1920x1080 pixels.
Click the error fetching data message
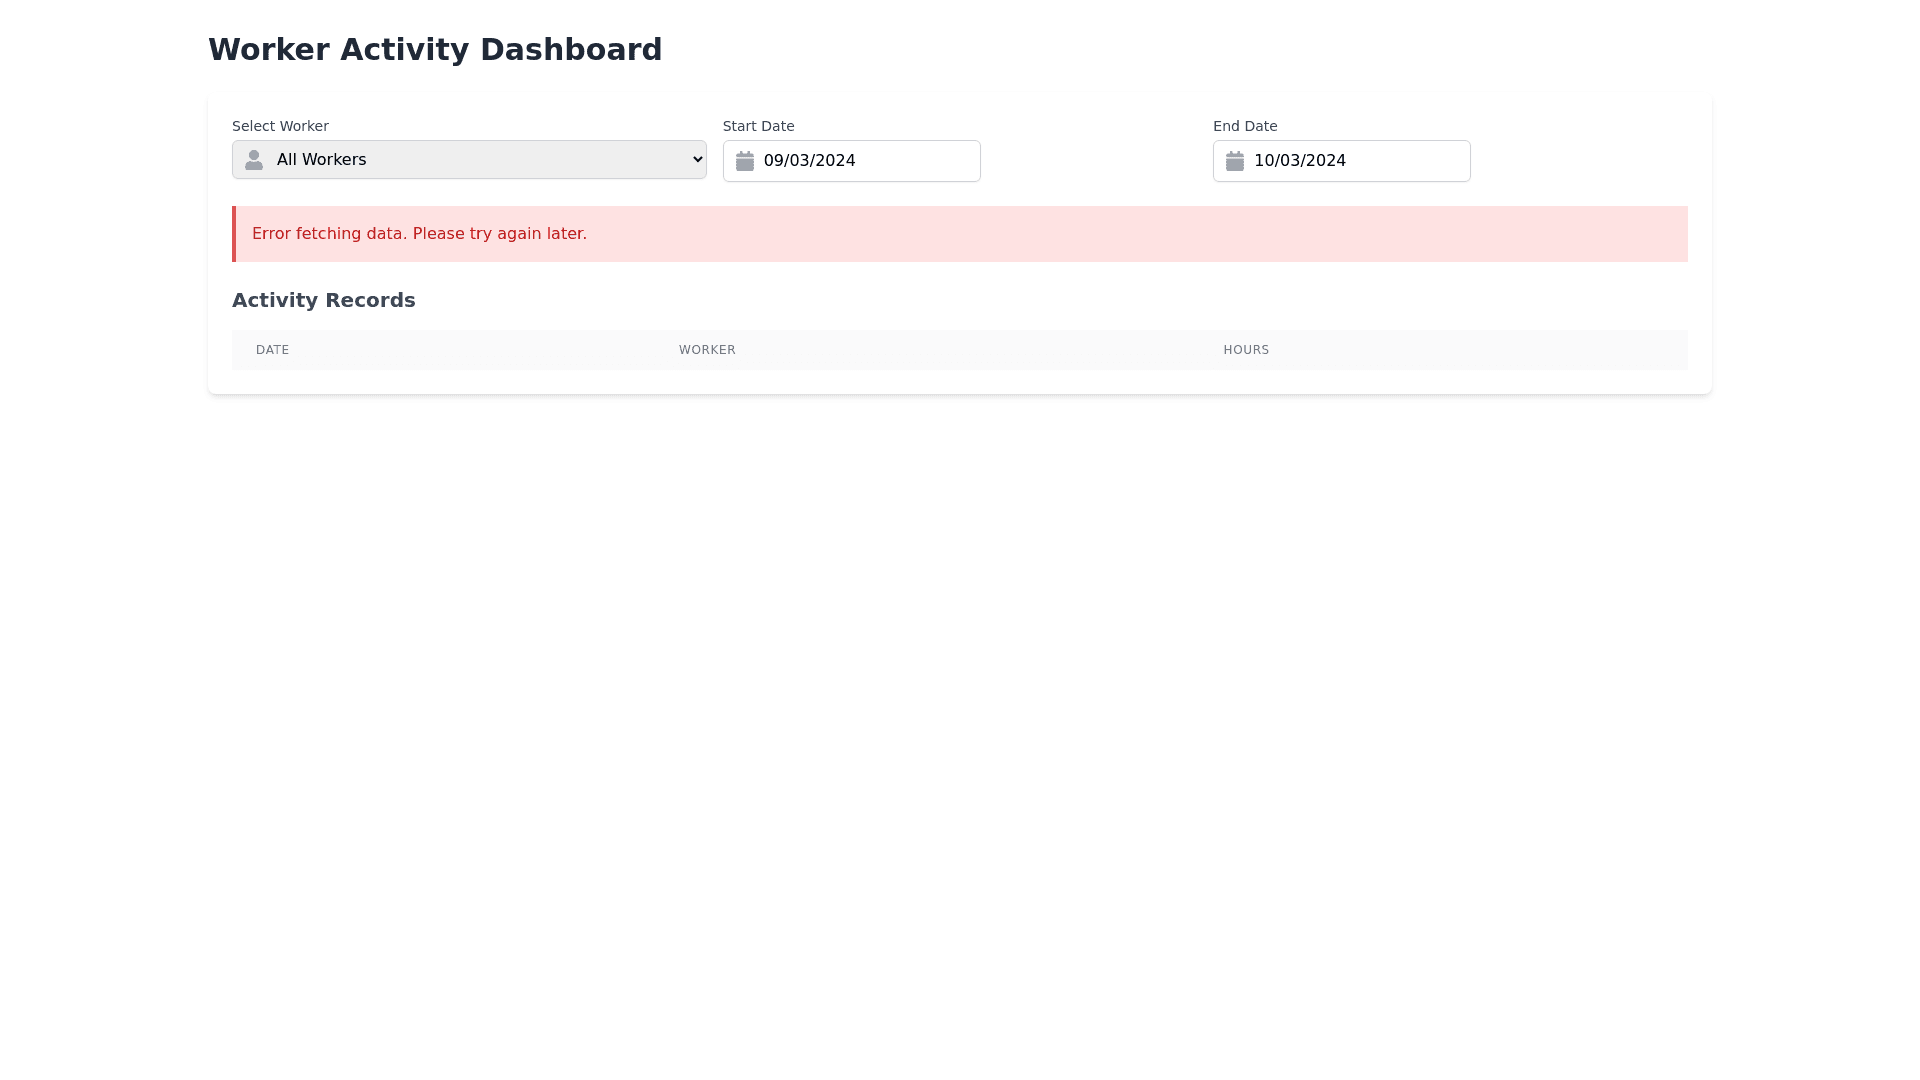419,233
